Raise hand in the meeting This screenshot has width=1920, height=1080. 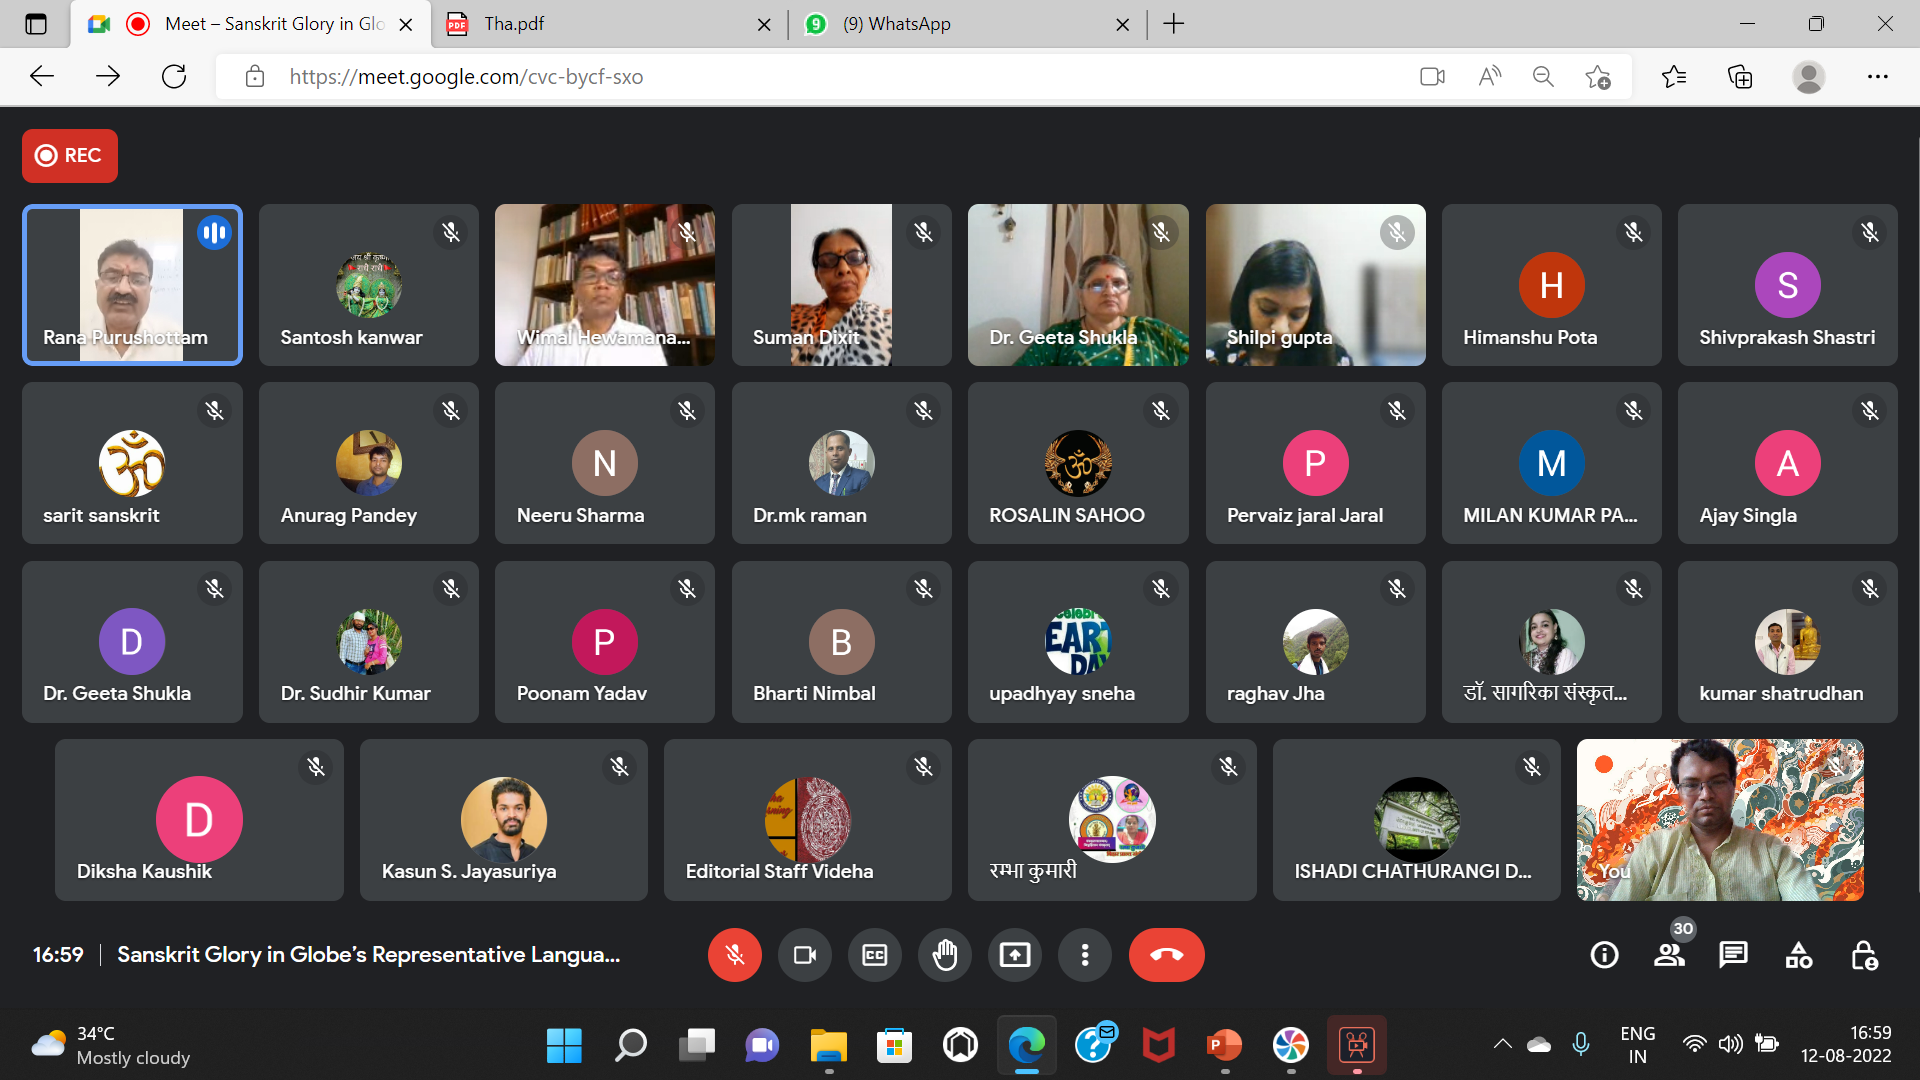(944, 955)
